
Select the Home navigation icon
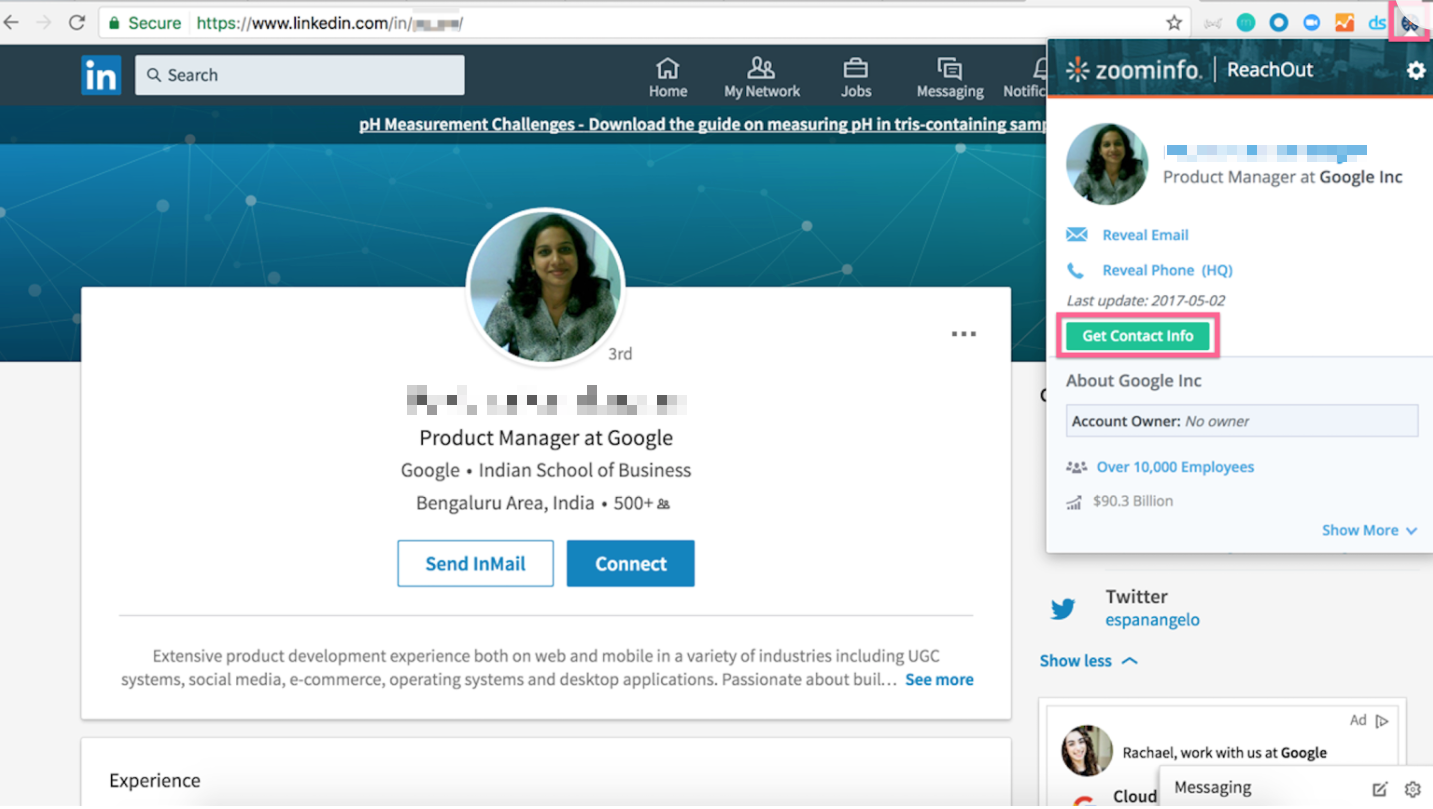(667, 68)
